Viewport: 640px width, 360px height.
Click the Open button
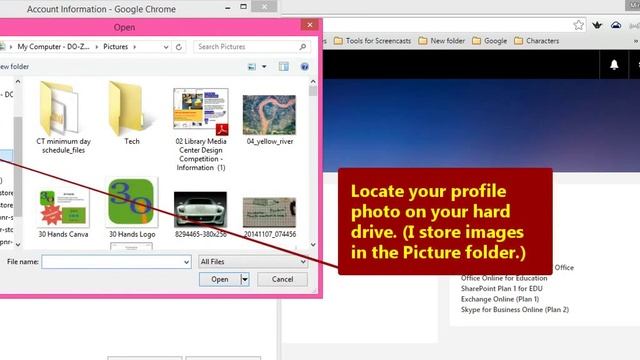tap(220, 280)
